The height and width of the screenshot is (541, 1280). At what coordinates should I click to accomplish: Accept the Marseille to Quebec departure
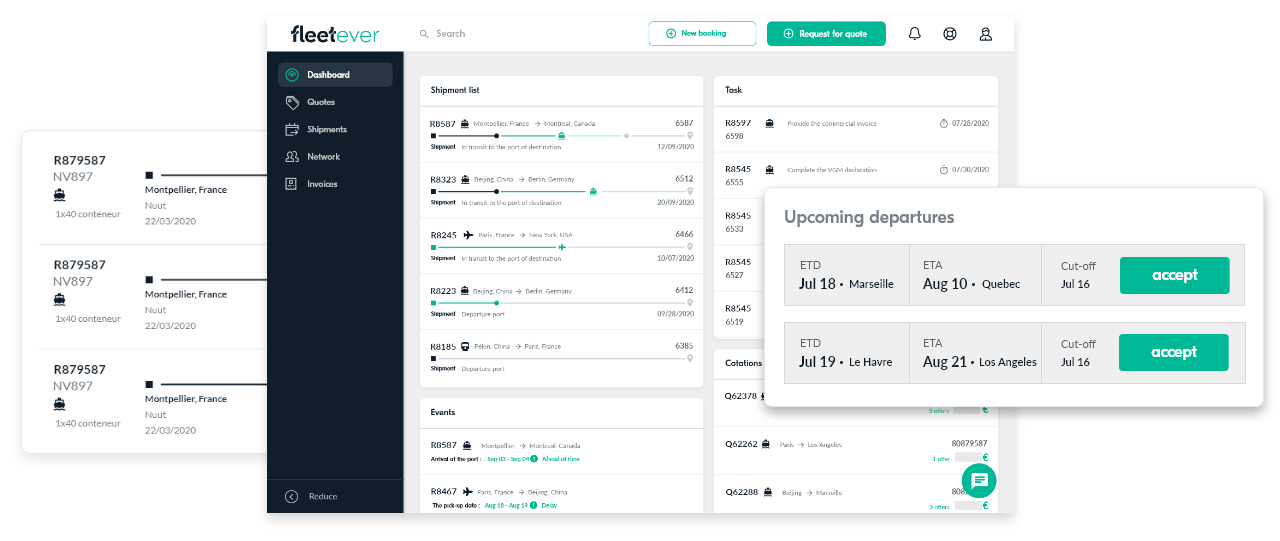(1174, 275)
